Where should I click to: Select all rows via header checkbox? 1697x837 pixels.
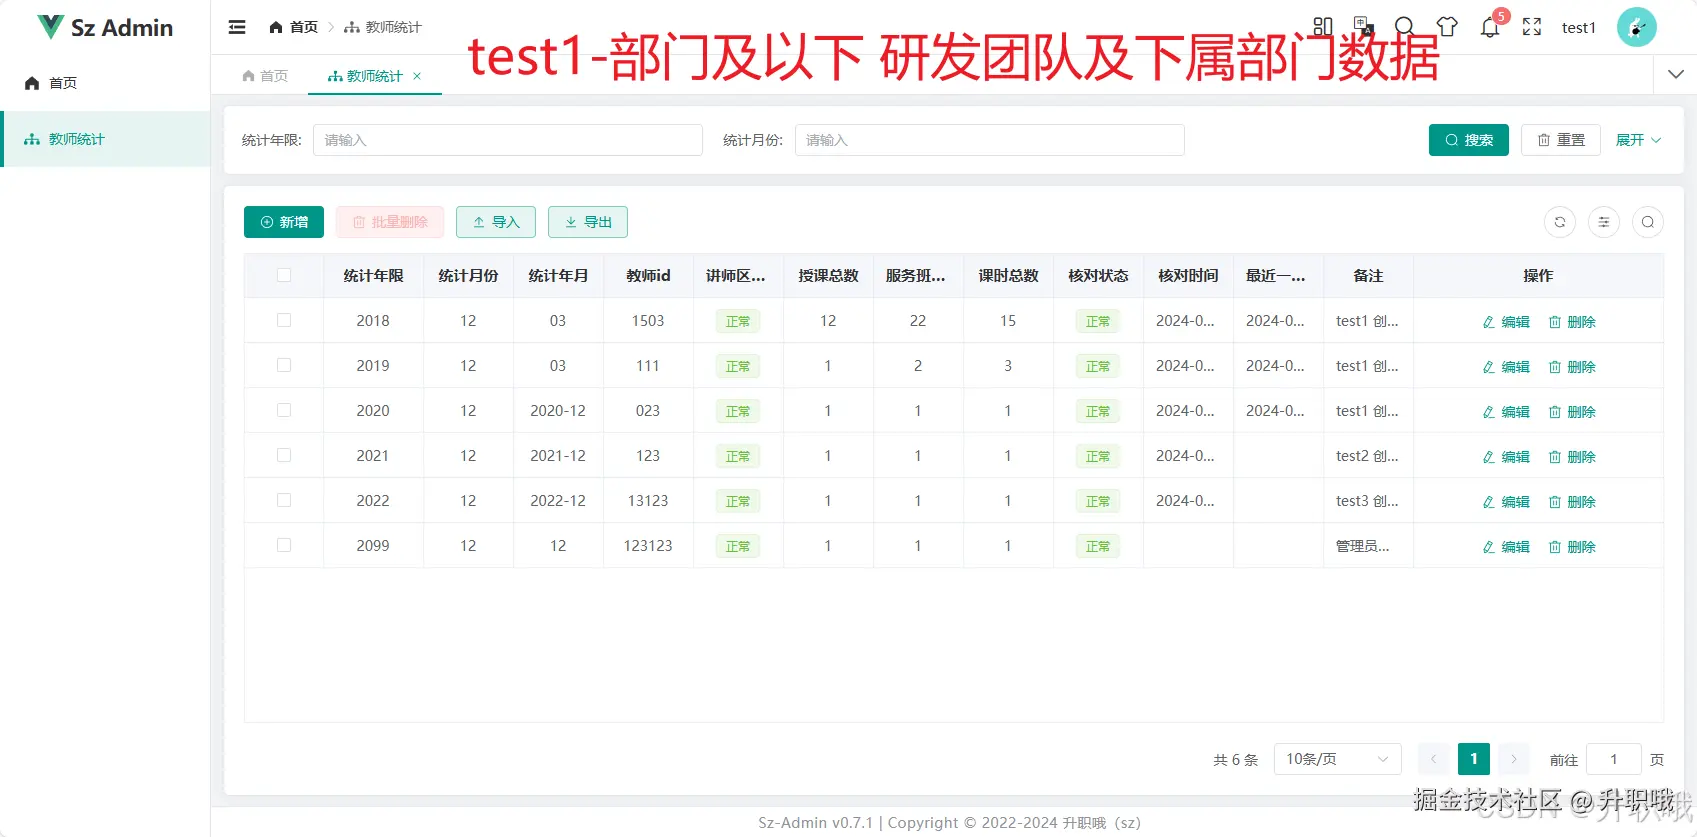[x=284, y=275]
